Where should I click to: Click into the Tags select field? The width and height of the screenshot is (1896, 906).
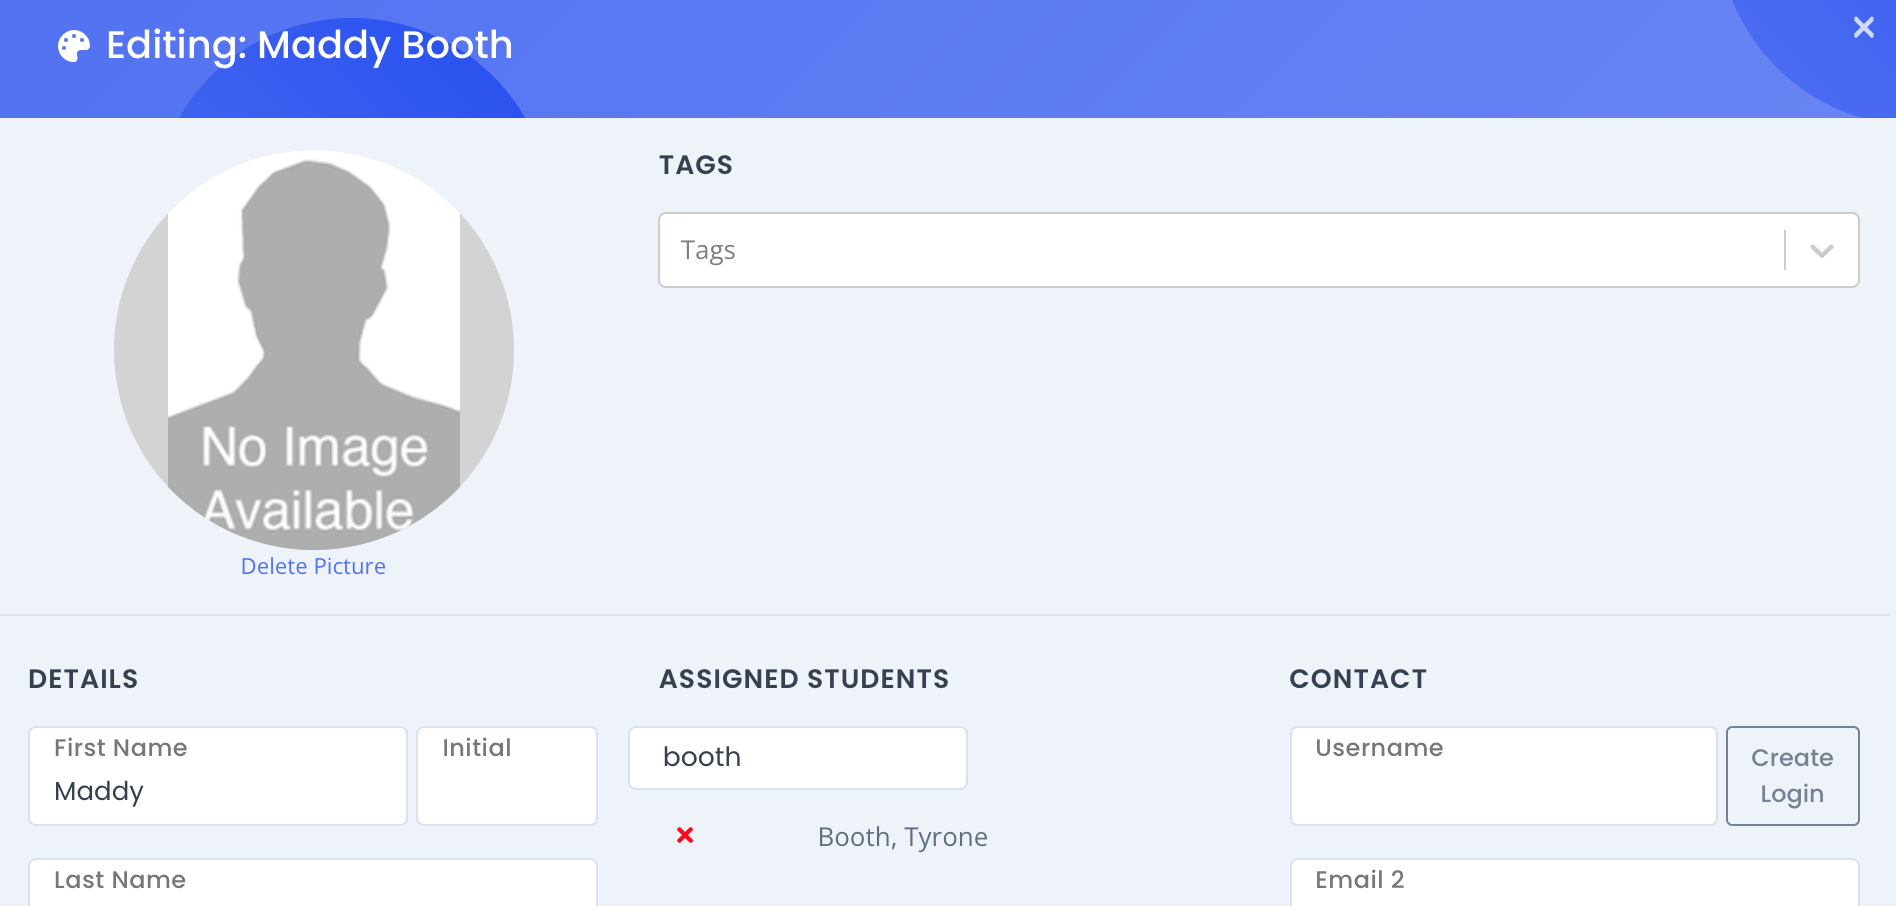pyautogui.click(x=1258, y=250)
